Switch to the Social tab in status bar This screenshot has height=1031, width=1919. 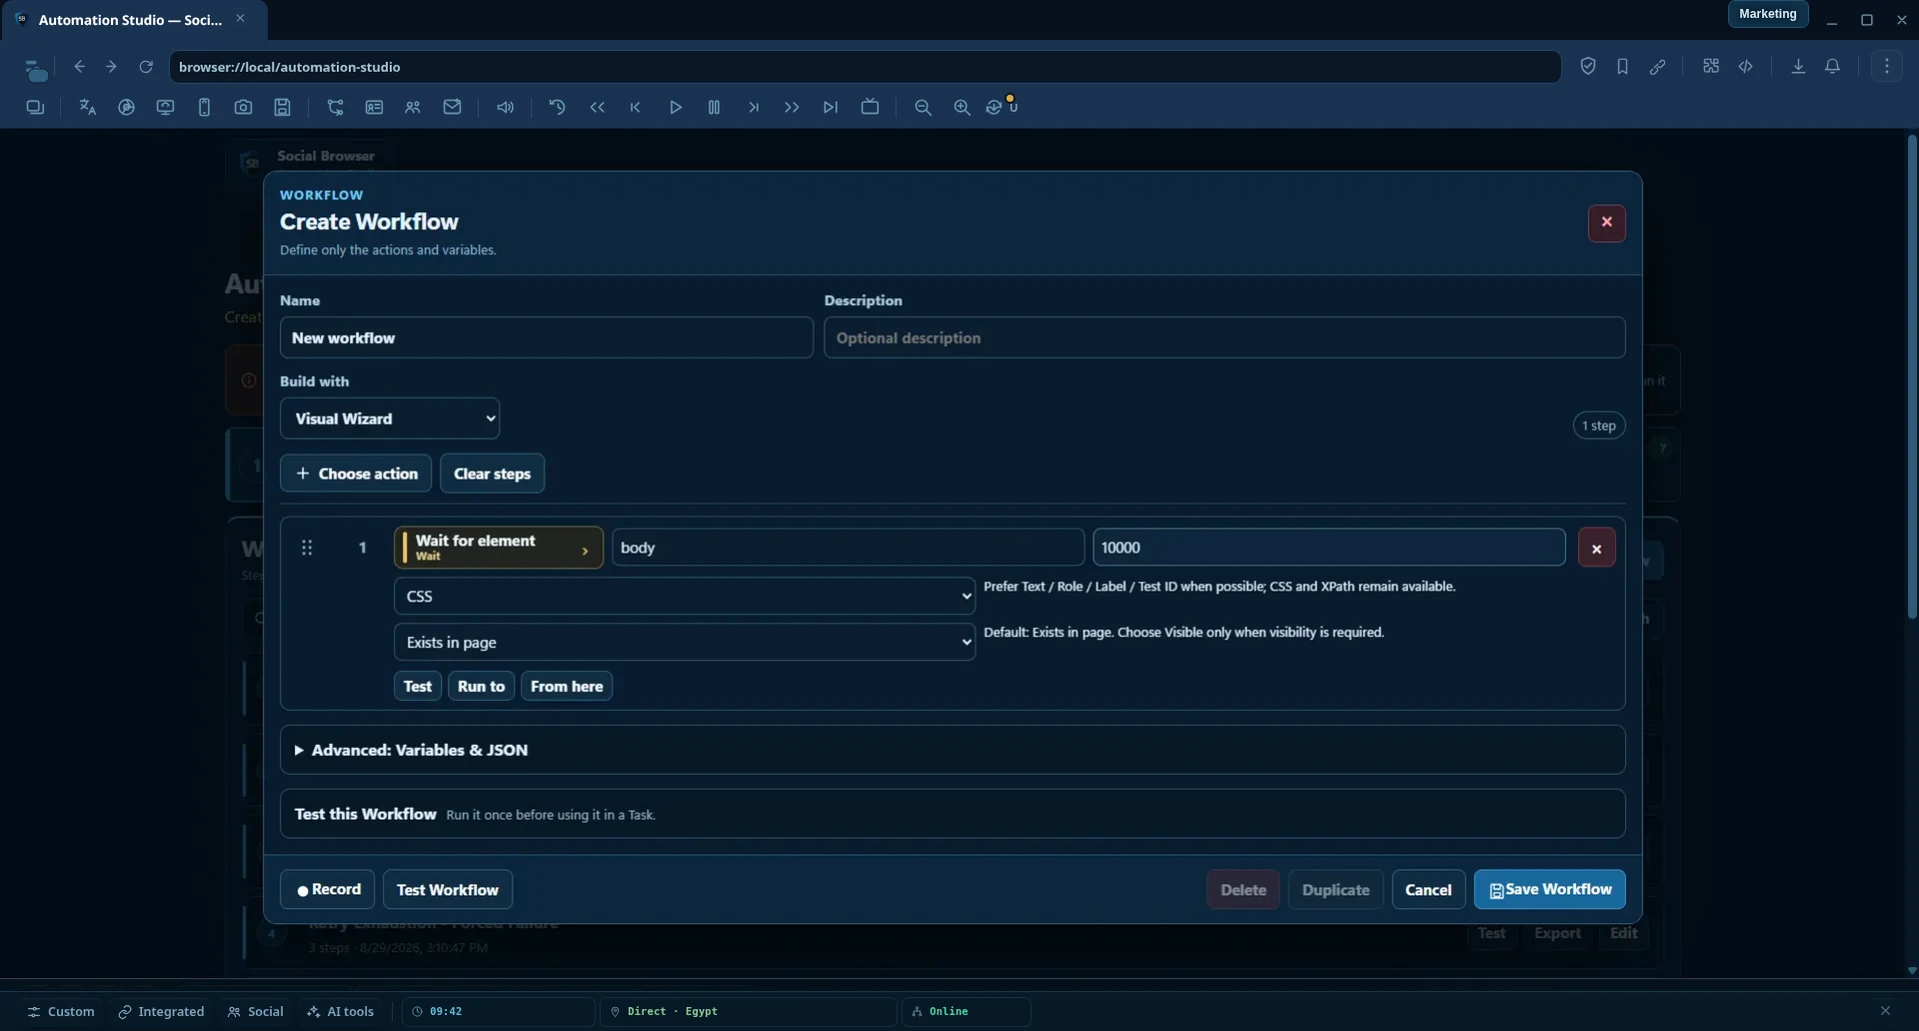tap(256, 1011)
